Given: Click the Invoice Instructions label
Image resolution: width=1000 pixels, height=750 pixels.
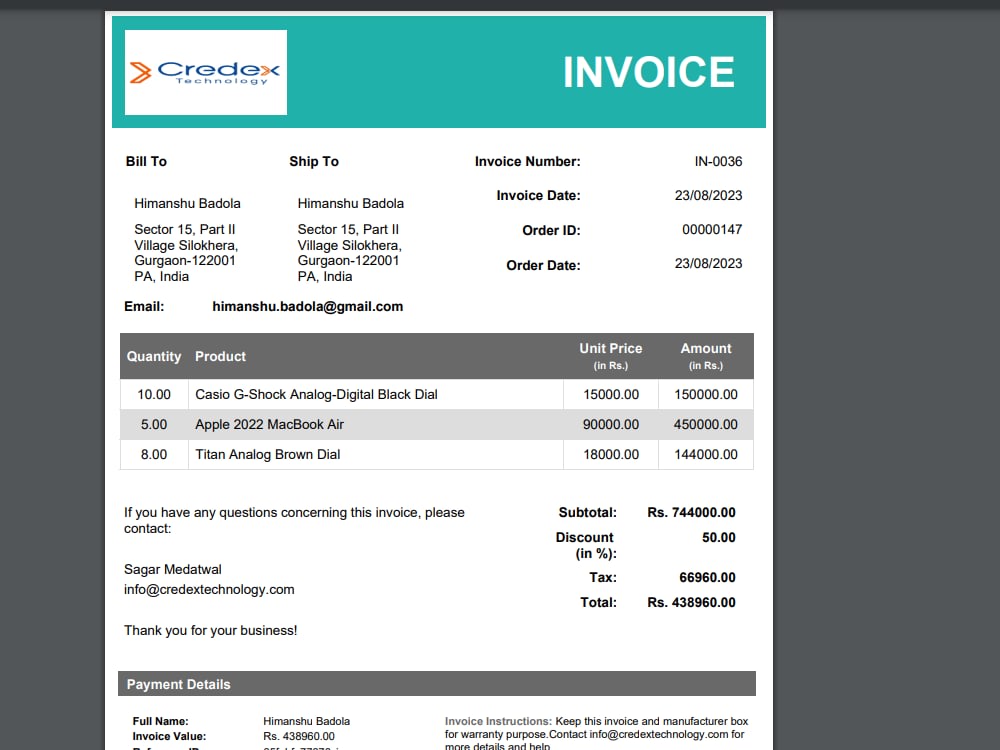Looking at the screenshot, I should pos(498,721).
